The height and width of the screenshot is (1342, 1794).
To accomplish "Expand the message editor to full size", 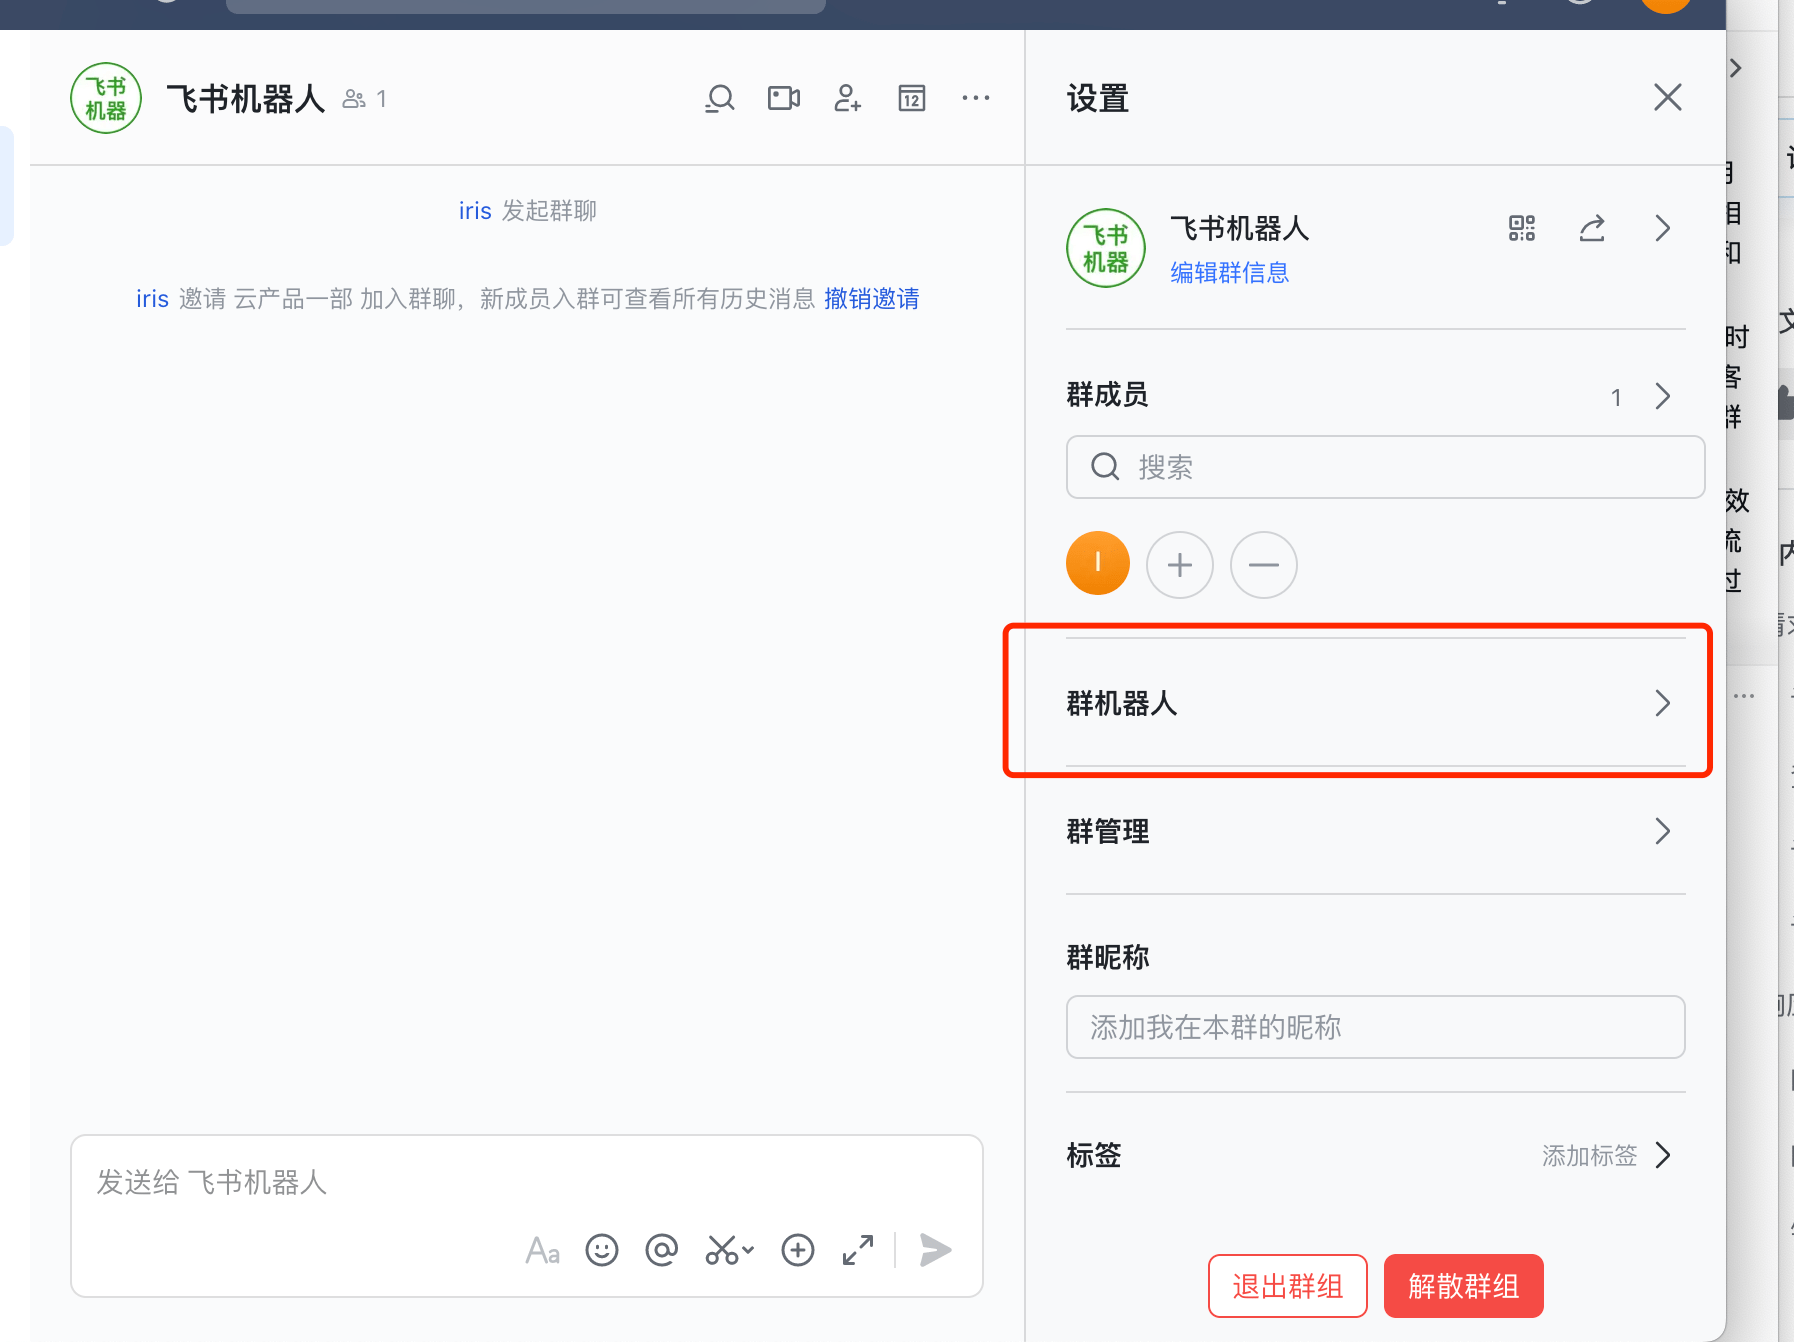I will (x=858, y=1250).
